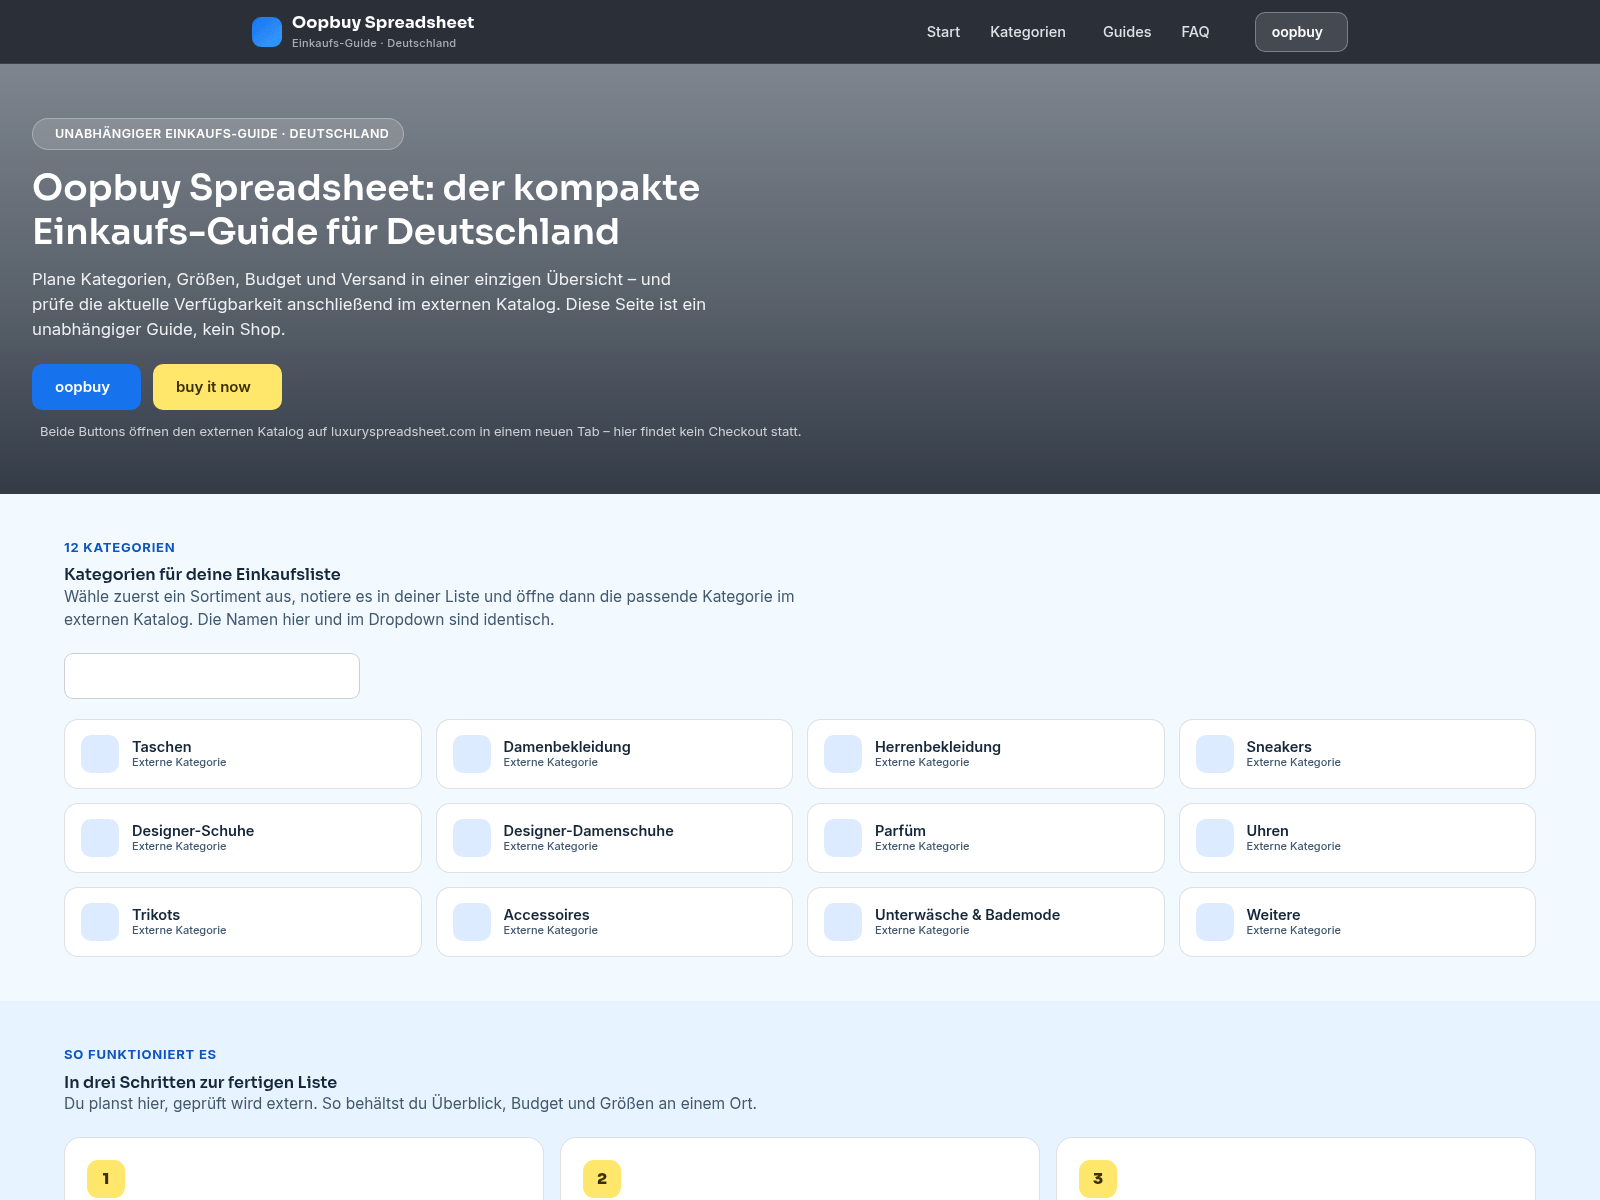Viewport: 1600px width, 1200px height.
Task: Select step number 2 badge
Action: pos(602,1179)
